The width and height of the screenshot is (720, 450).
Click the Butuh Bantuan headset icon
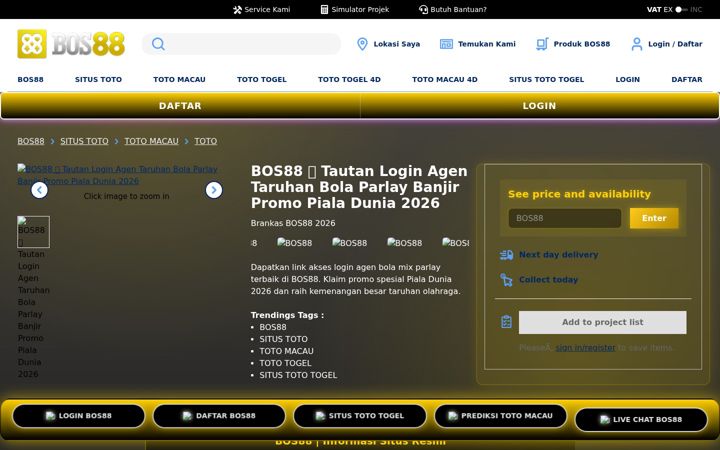[x=423, y=10]
